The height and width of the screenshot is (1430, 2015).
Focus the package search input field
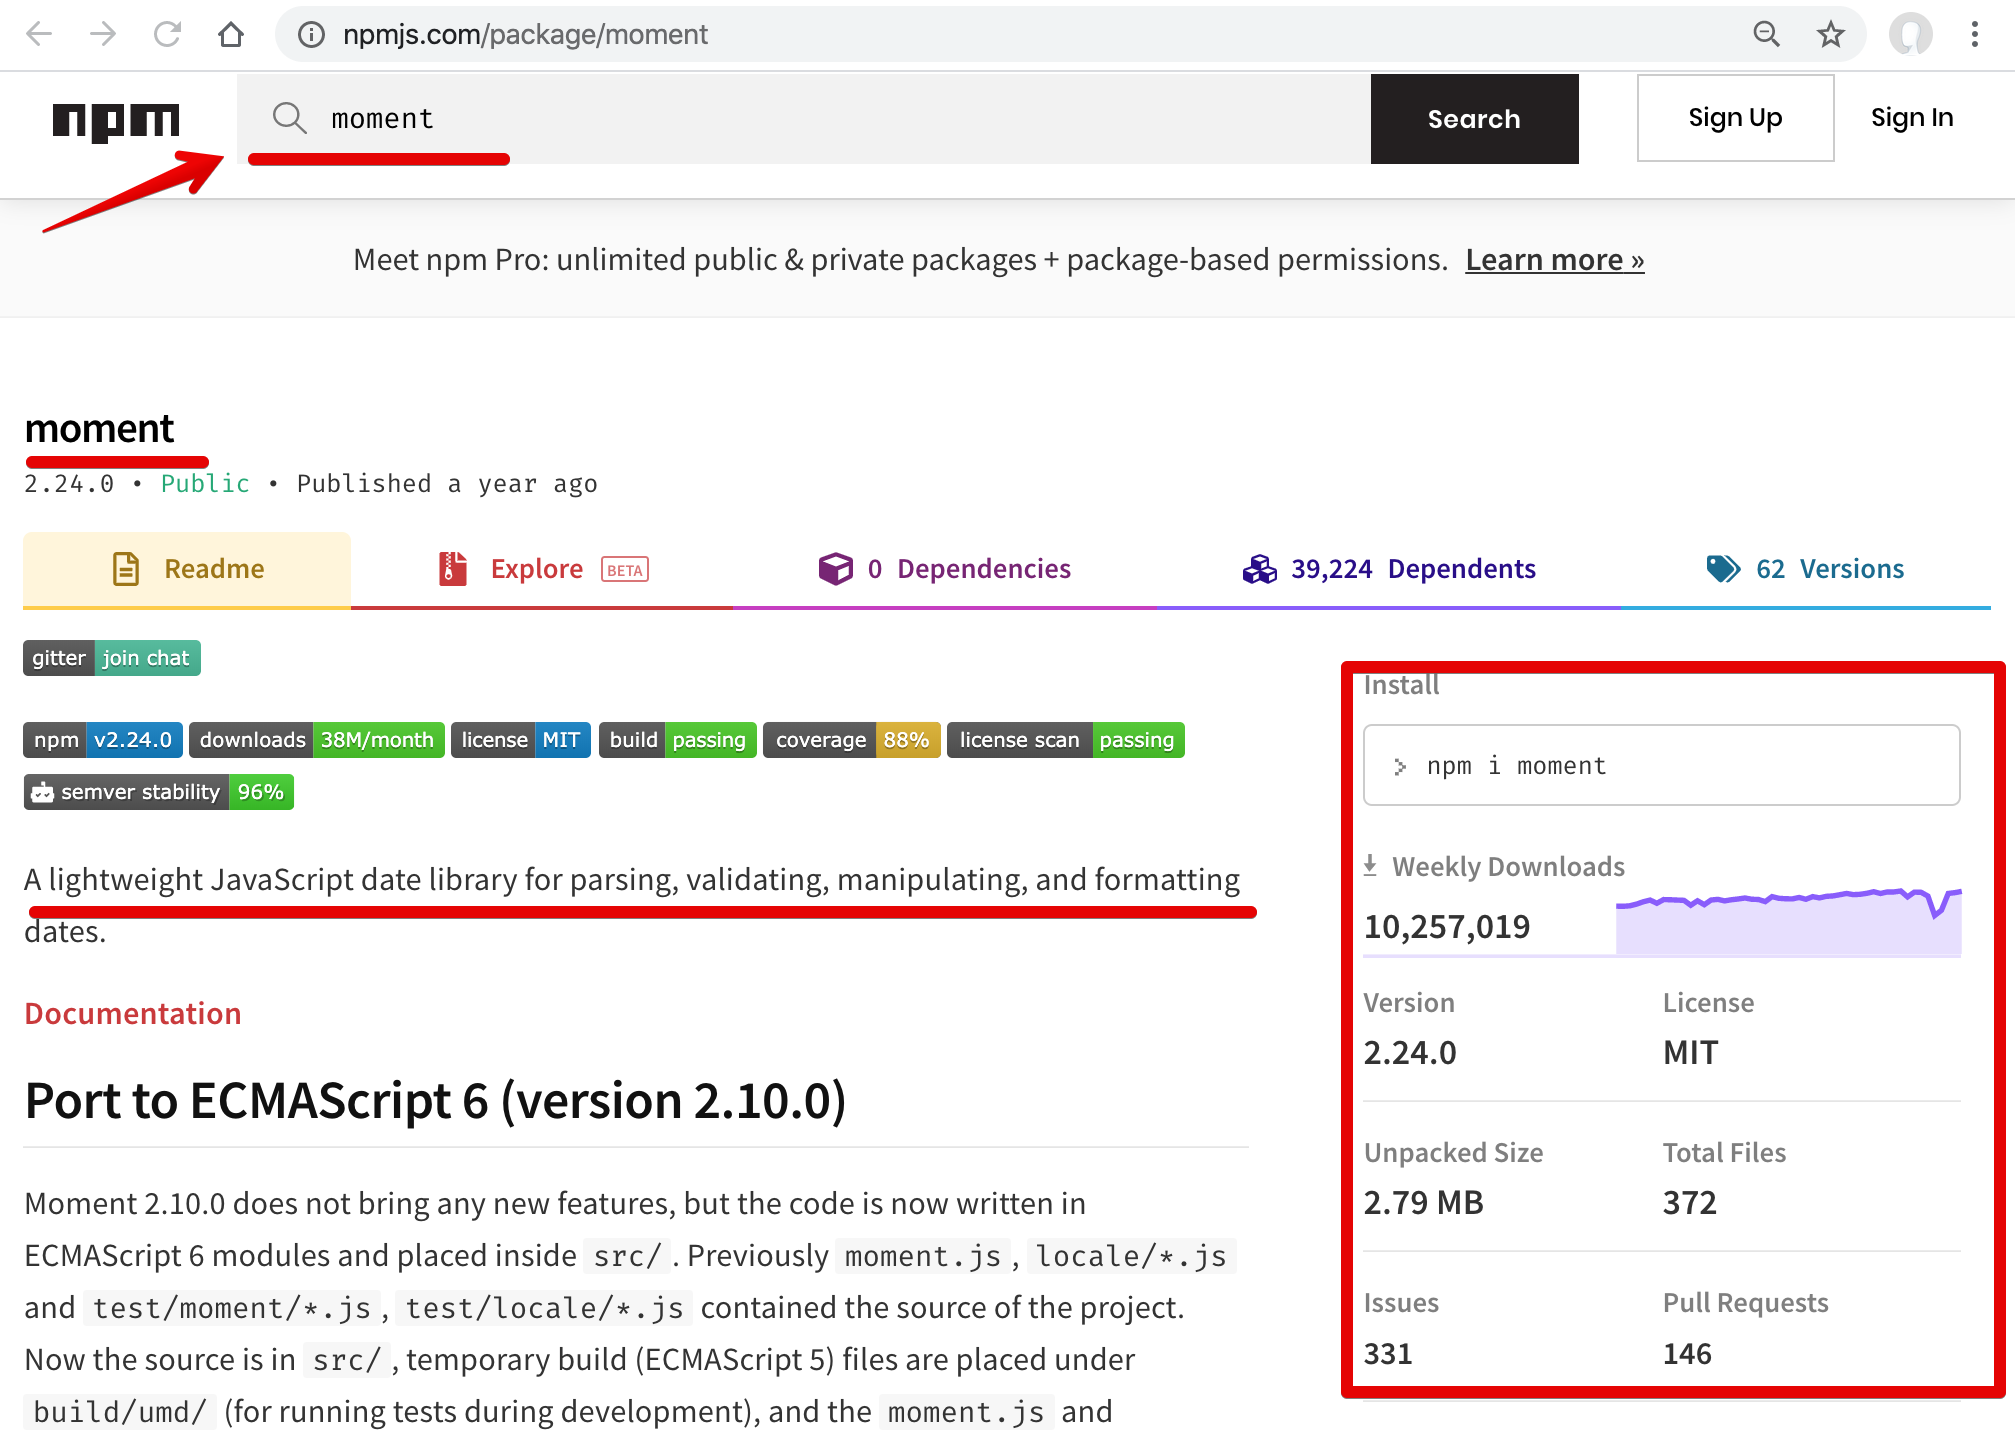click(x=800, y=118)
